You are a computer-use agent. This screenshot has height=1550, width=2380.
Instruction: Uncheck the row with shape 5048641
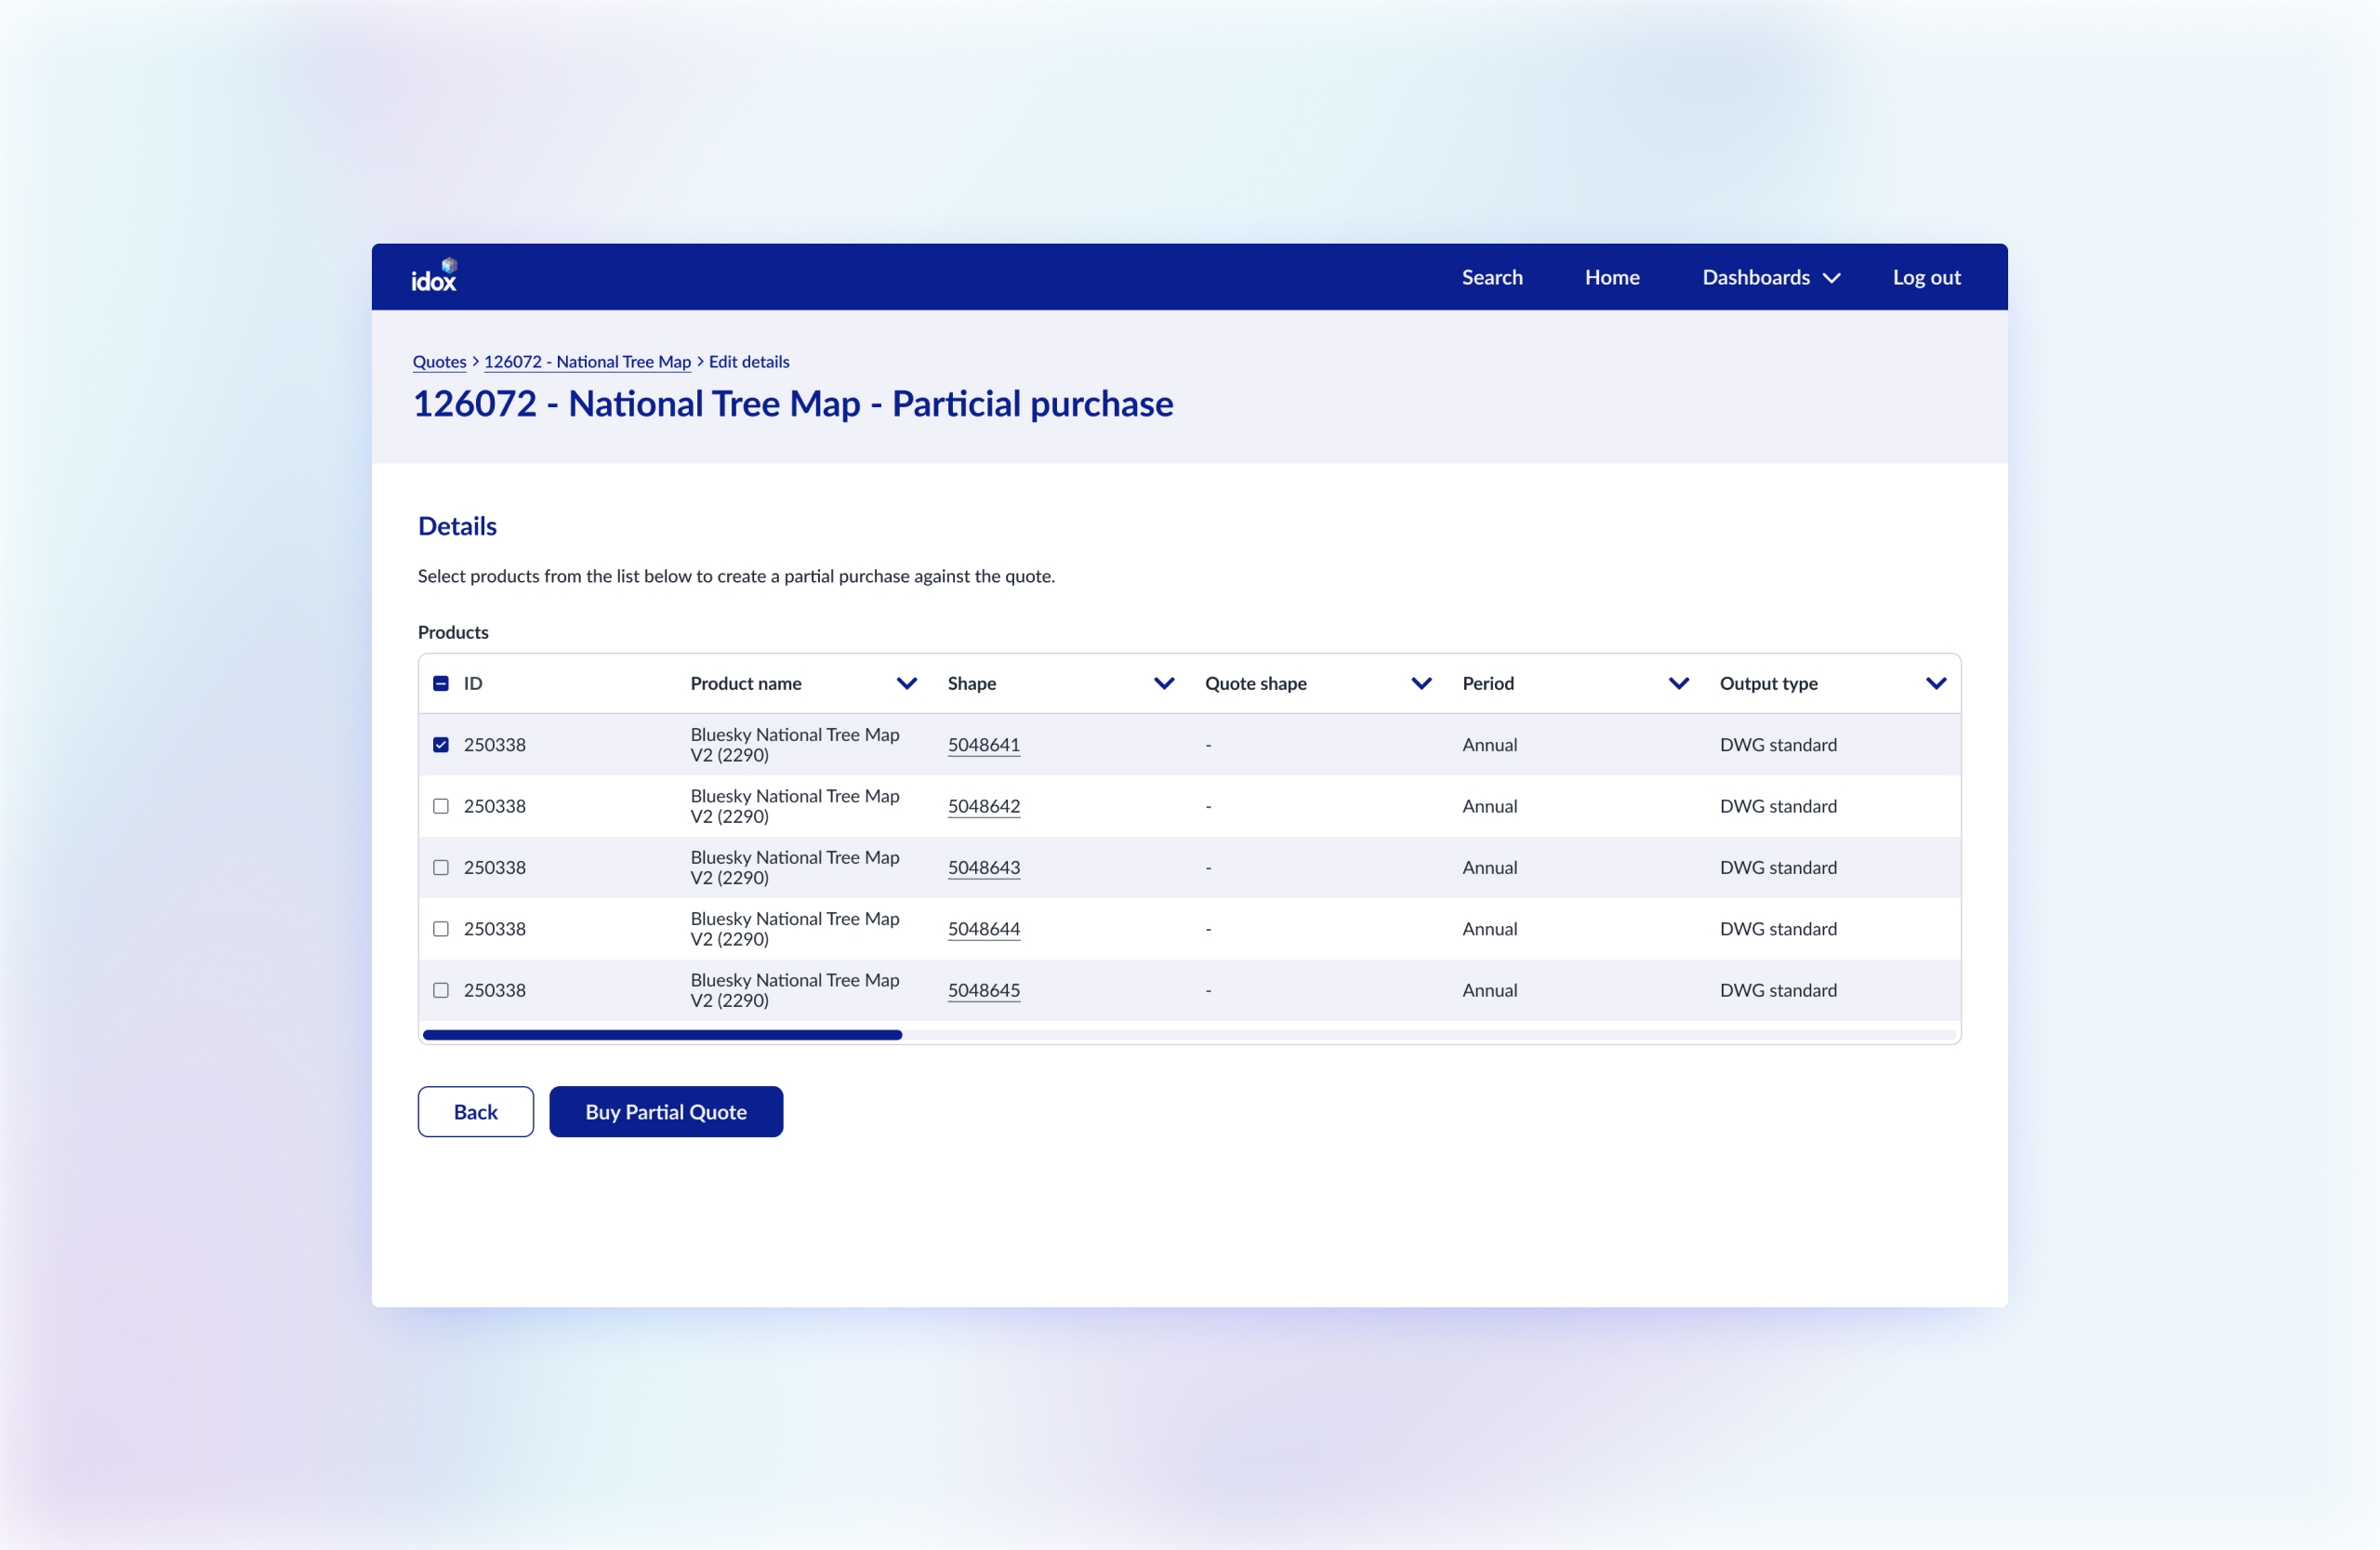tap(441, 744)
